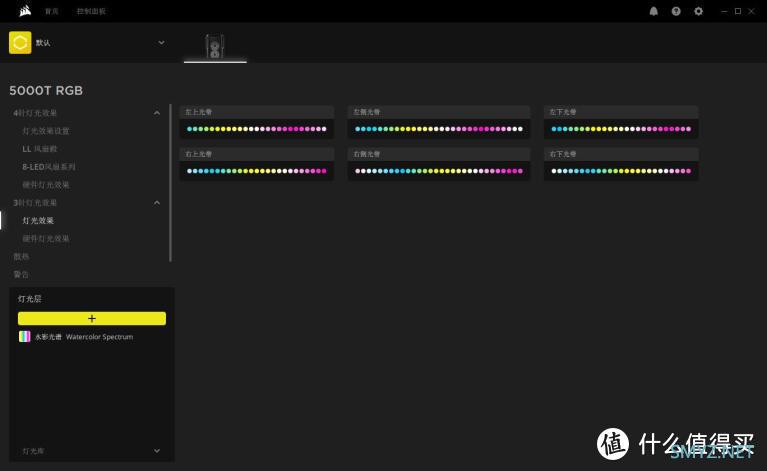Open the settings gear icon
This screenshot has width=767, height=471.
pos(699,11)
